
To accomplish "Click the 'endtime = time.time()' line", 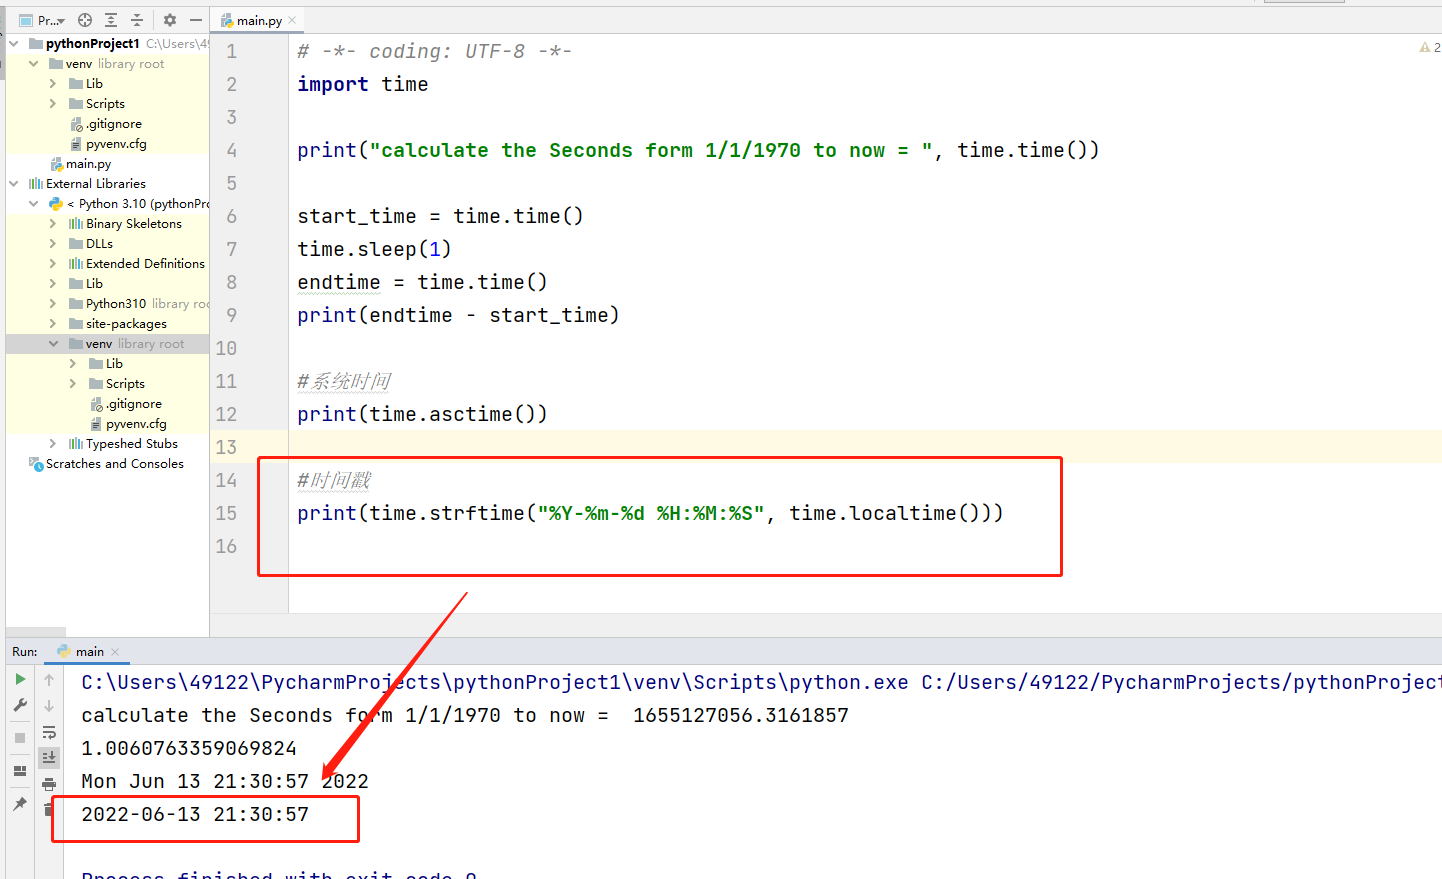I will click(x=422, y=282).
